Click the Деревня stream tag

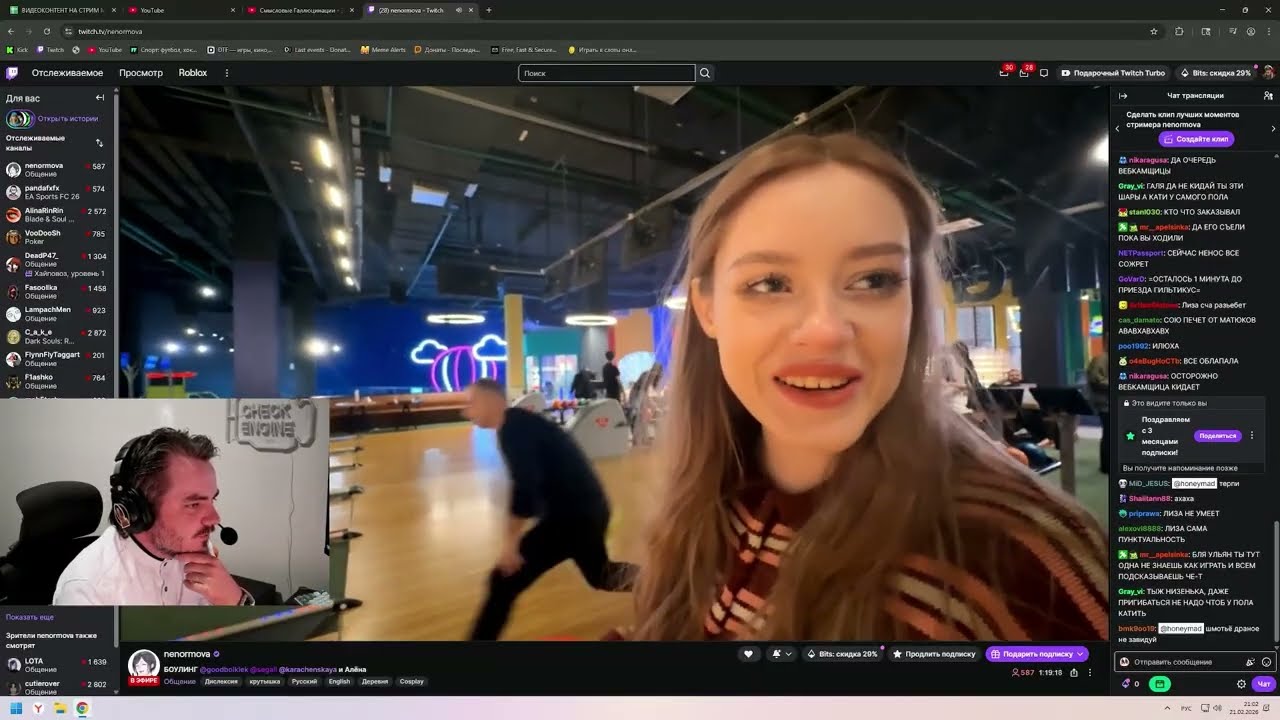375,682
